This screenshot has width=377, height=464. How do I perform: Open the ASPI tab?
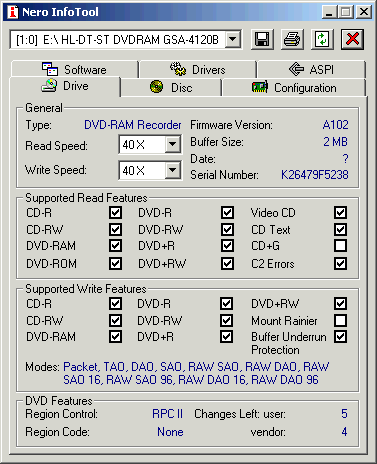pyautogui.click(x=311, y=69)
